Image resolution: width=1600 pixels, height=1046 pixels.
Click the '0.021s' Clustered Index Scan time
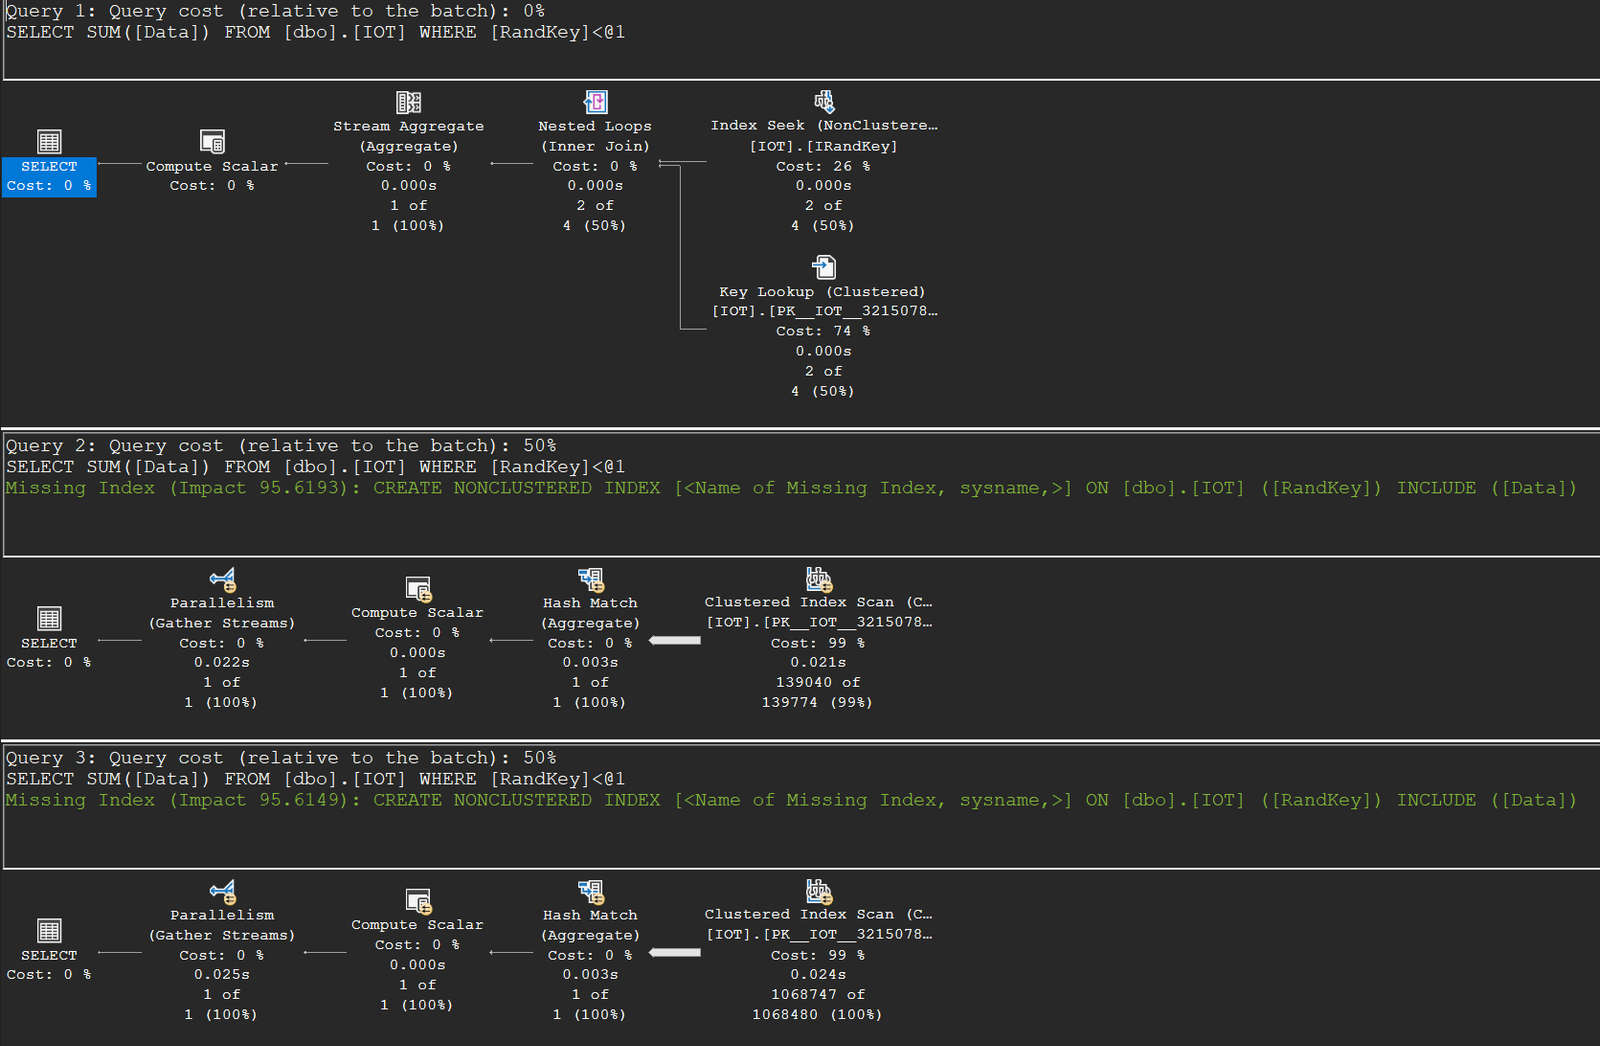click(818, 662)
